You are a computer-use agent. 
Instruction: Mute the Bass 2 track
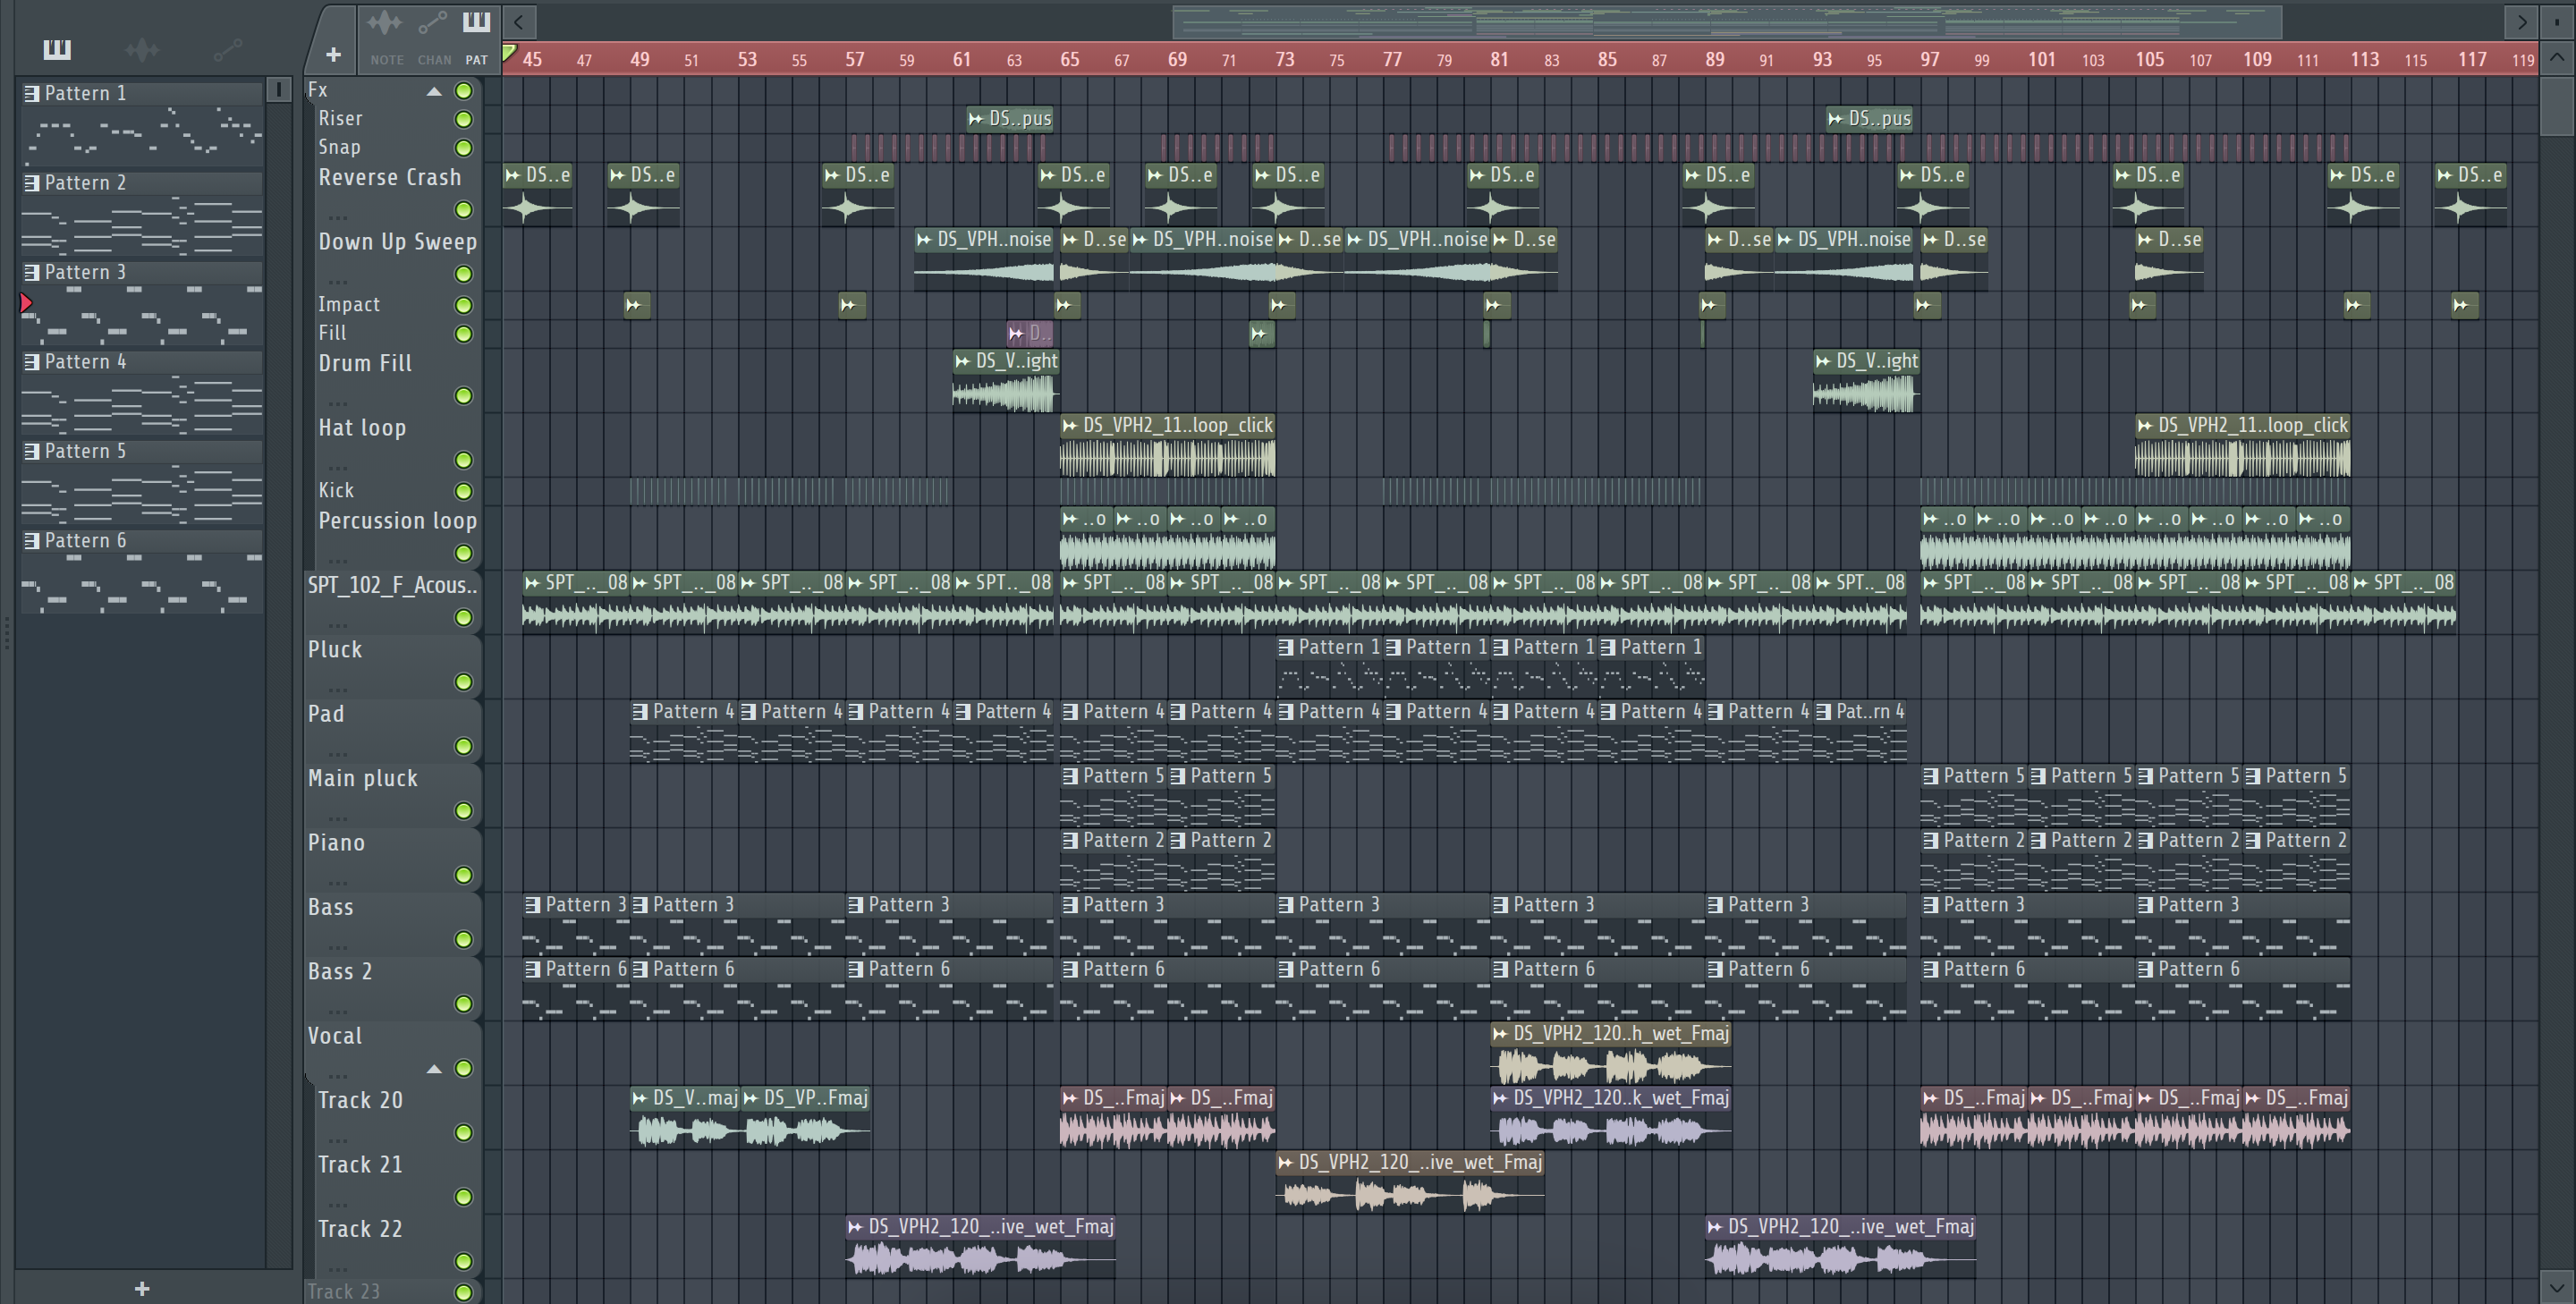pos(463,1004)
